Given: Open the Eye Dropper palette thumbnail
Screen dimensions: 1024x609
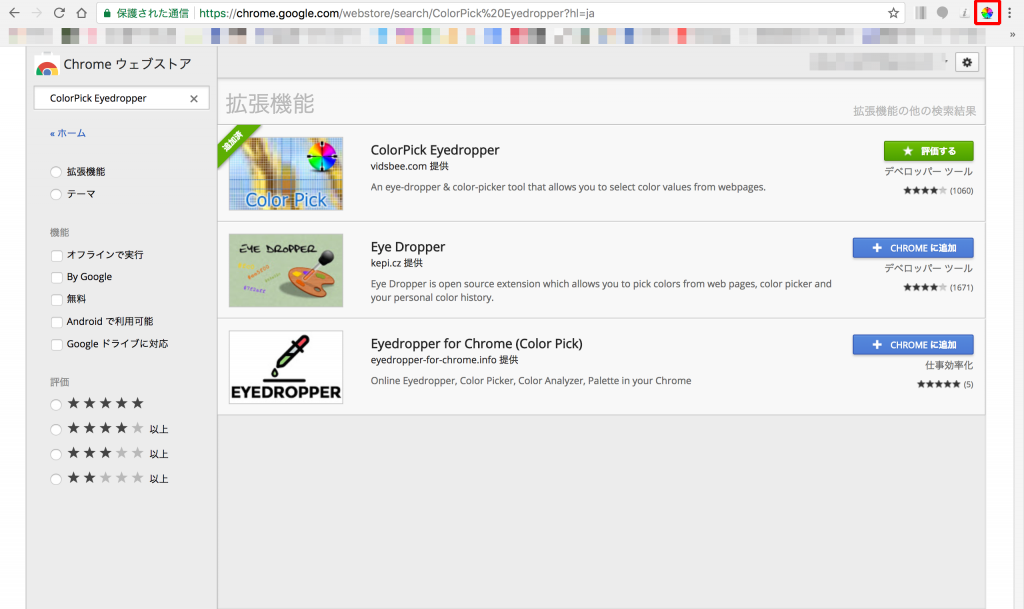Looking at the screenshot, I should point(285,270).
